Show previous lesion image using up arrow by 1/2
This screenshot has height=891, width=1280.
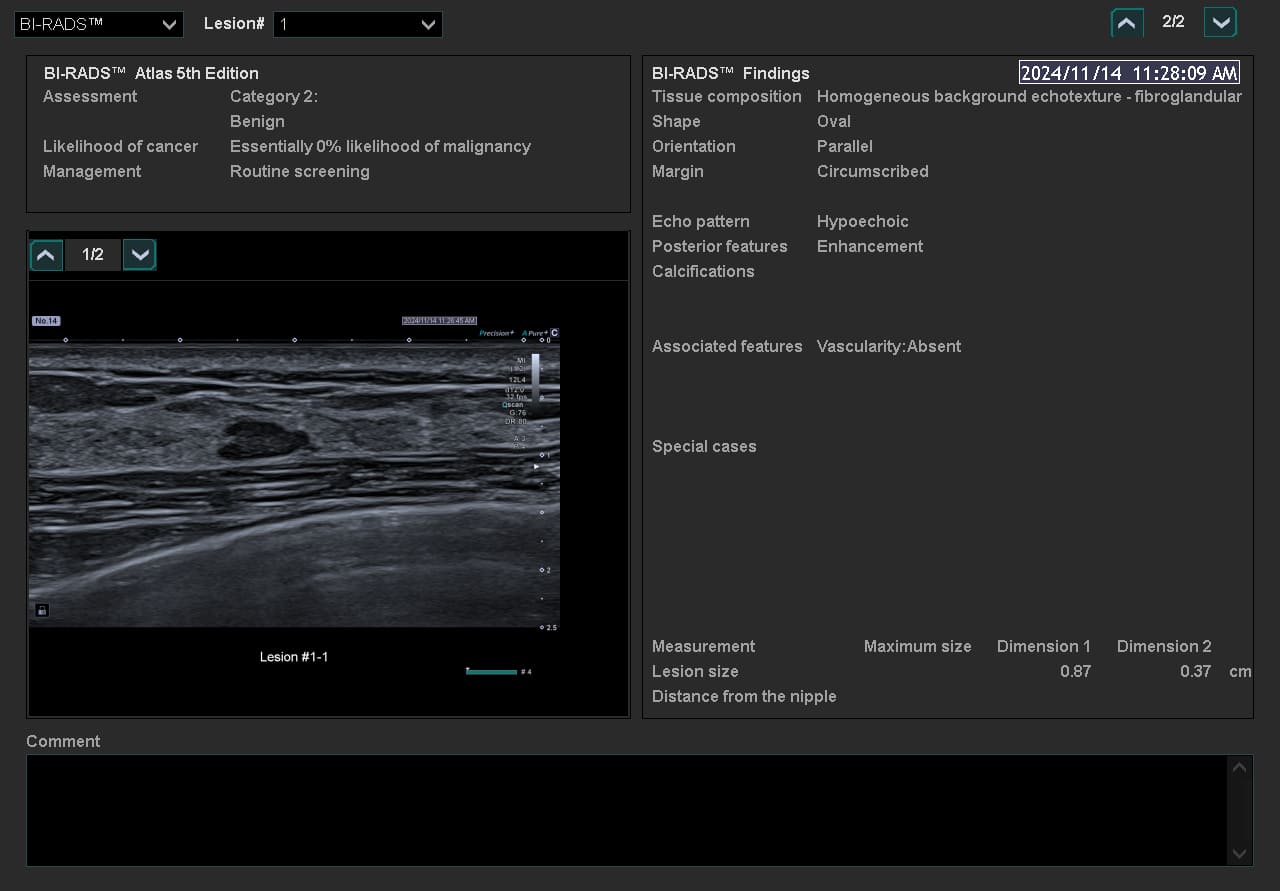[x=46, y=255]
